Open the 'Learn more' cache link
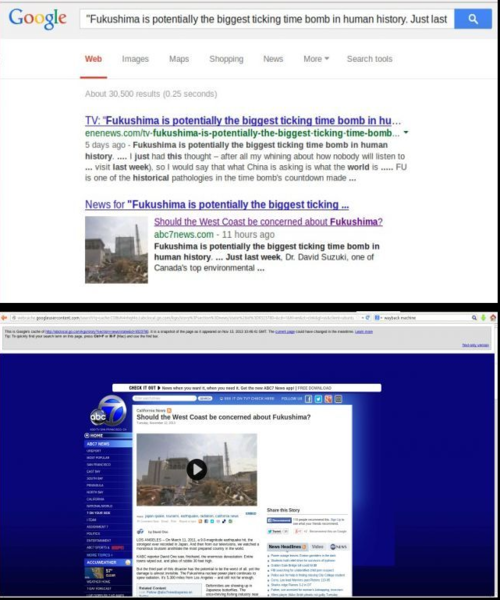 coord(364,332)
